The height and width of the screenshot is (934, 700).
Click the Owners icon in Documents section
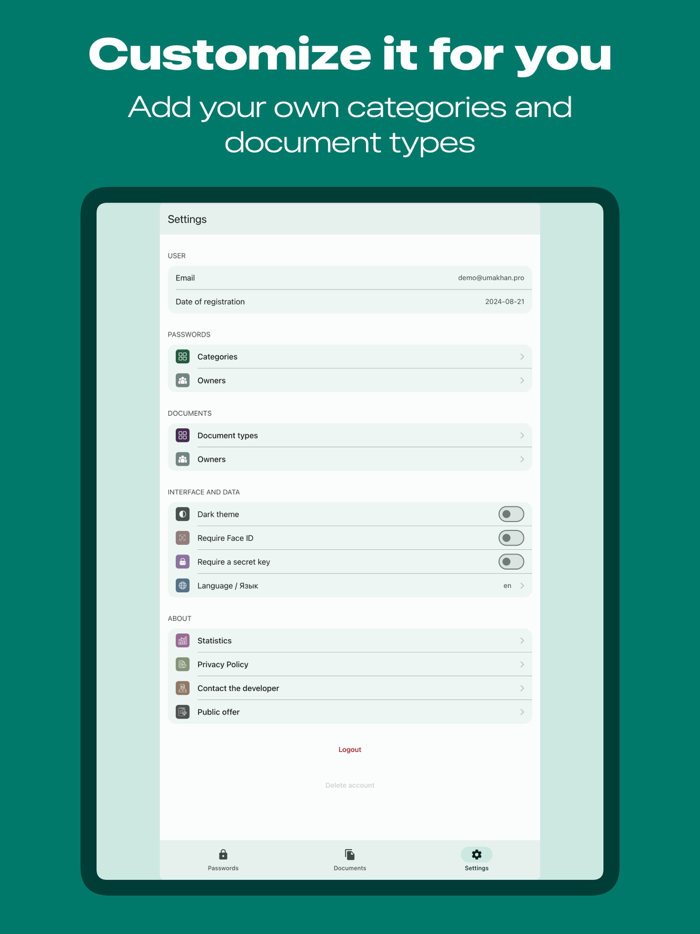(182, 459)
